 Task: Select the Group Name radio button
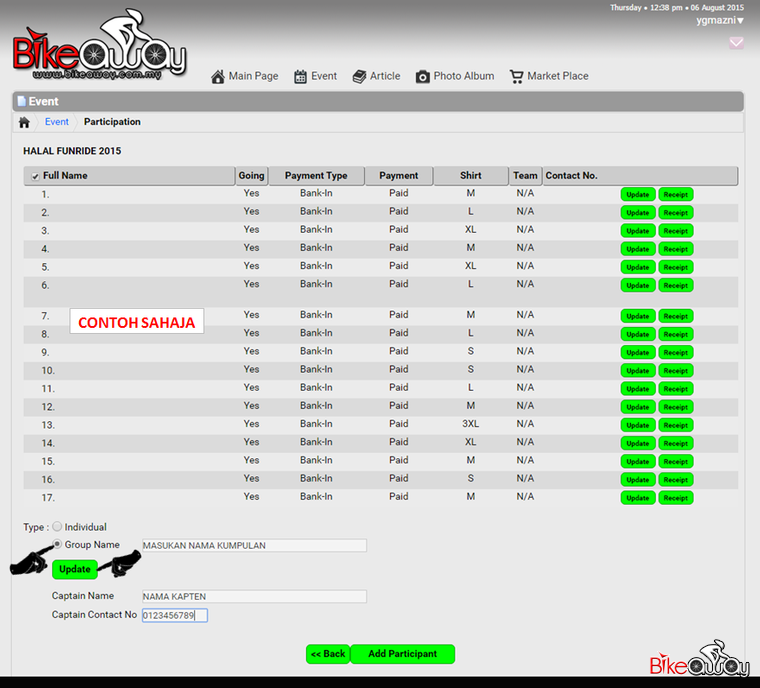pos(57,545)
